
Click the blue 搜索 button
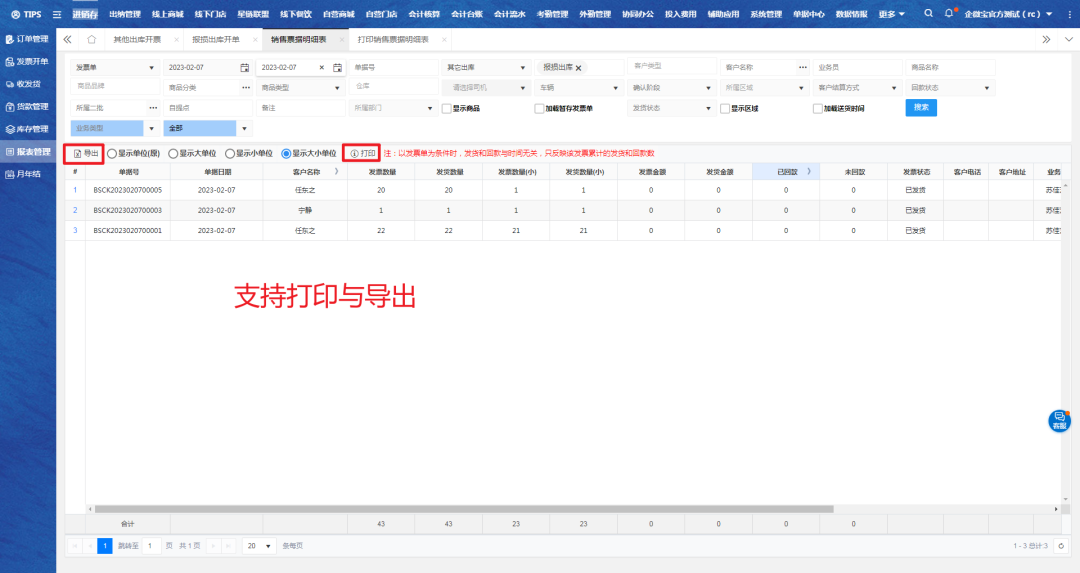(x=921, y=107)
